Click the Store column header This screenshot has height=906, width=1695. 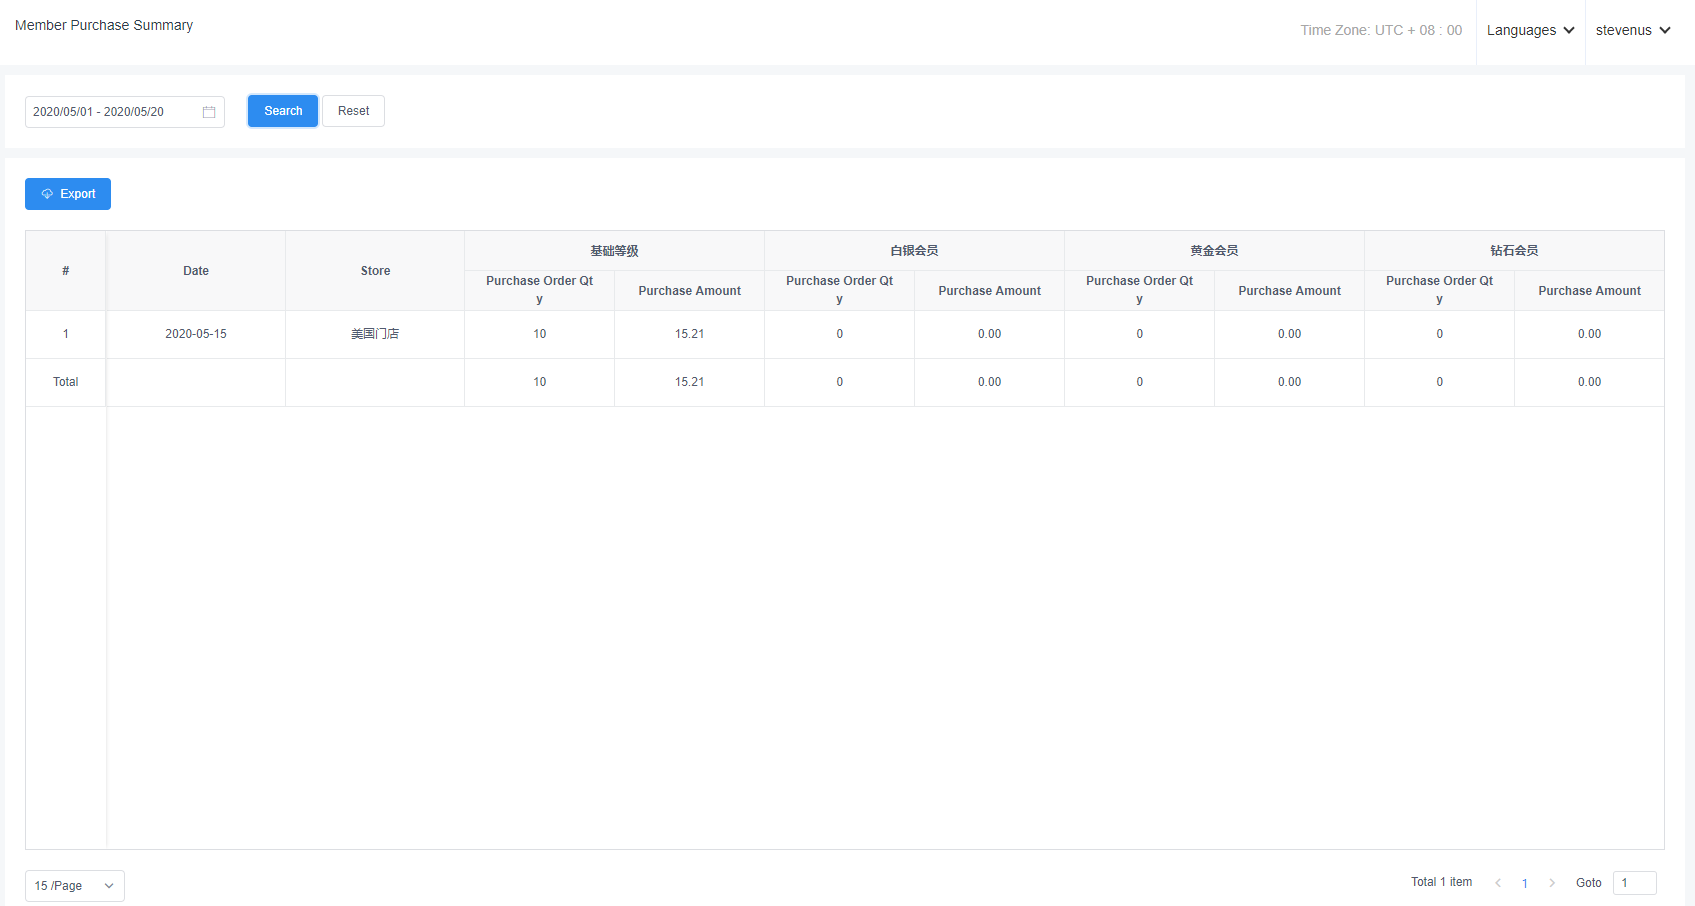(375, 271)
